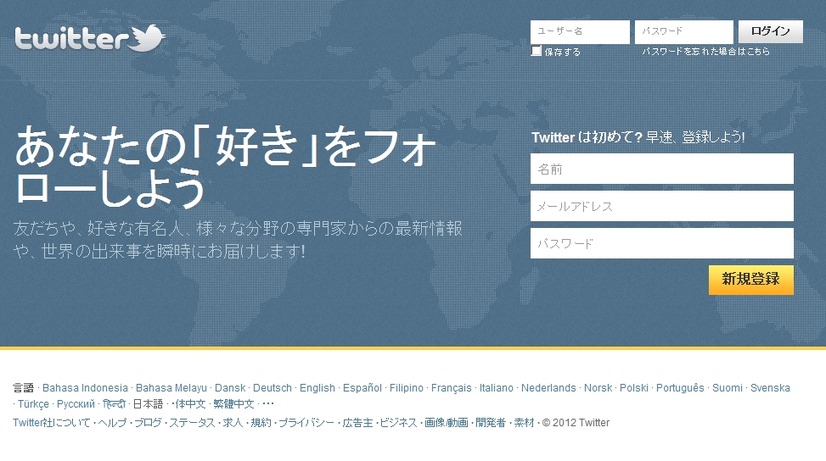Open the 素材 footer link

(524, 423)
